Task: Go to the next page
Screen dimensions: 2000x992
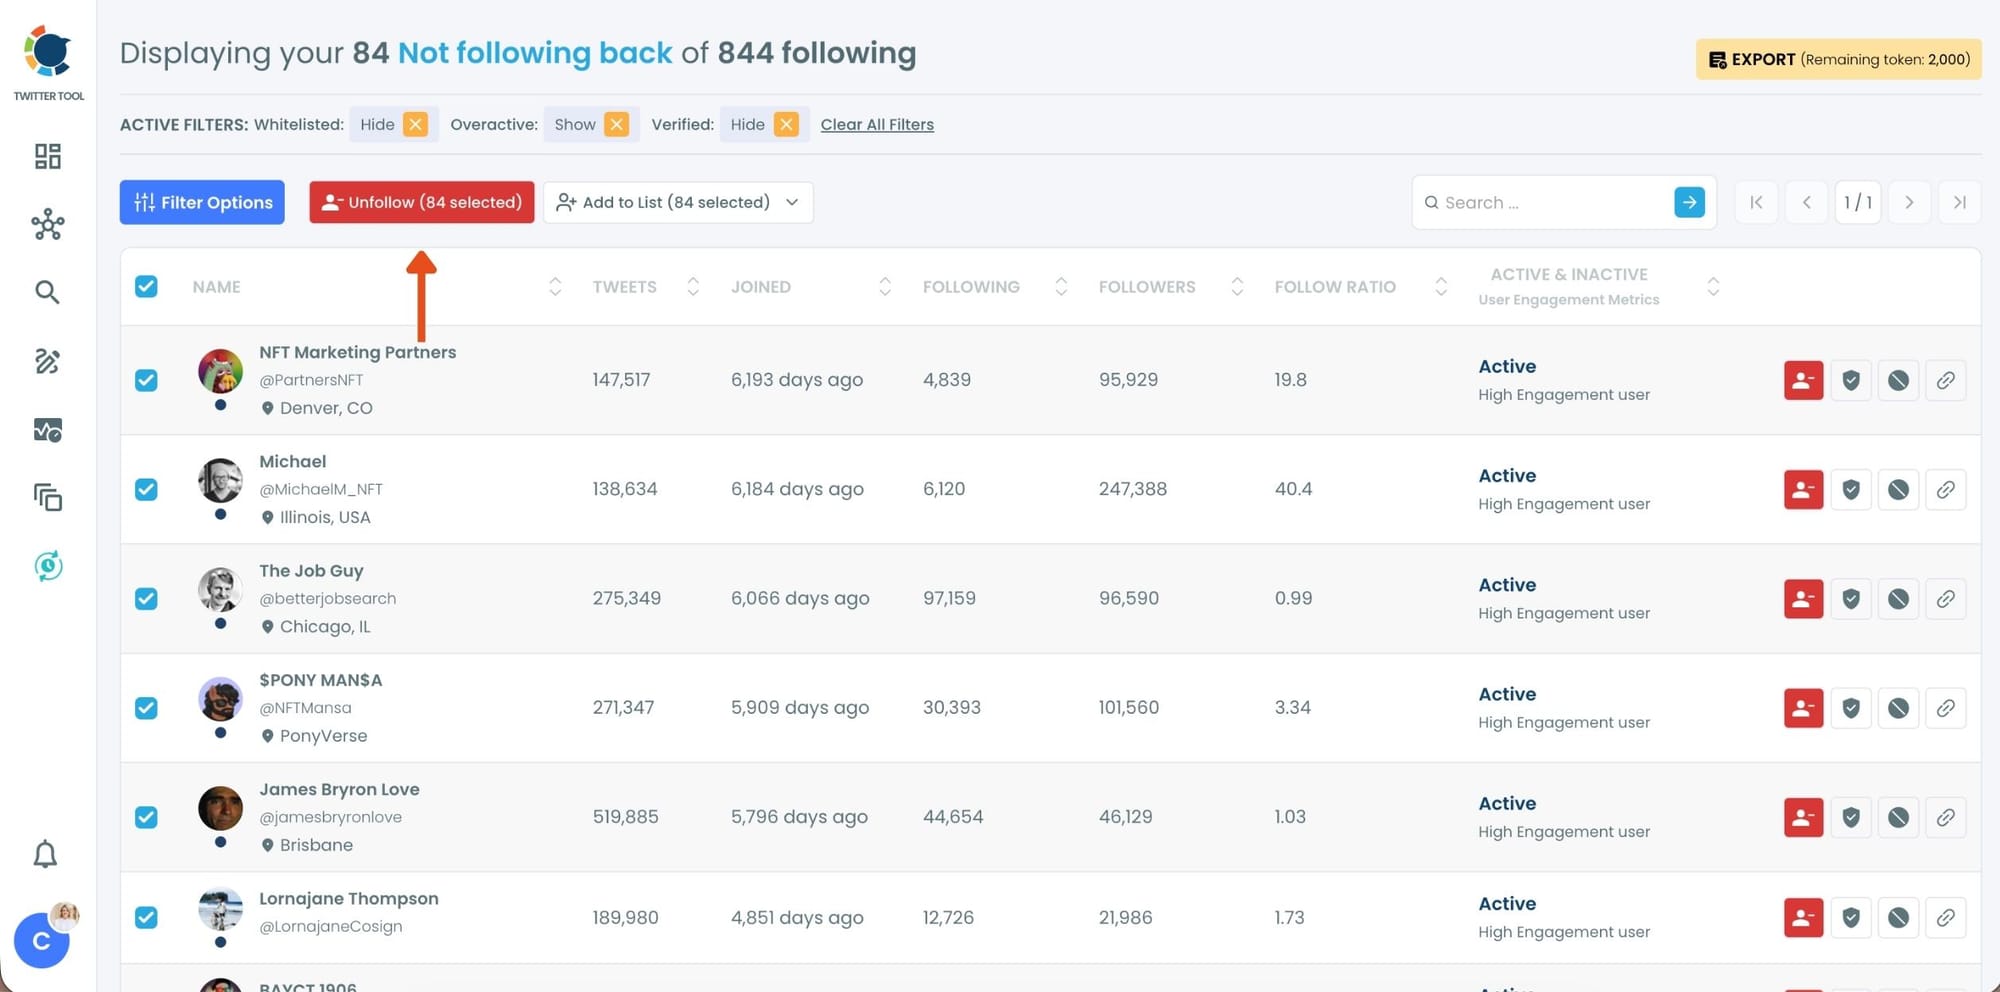Action: tap(1909, 202)
